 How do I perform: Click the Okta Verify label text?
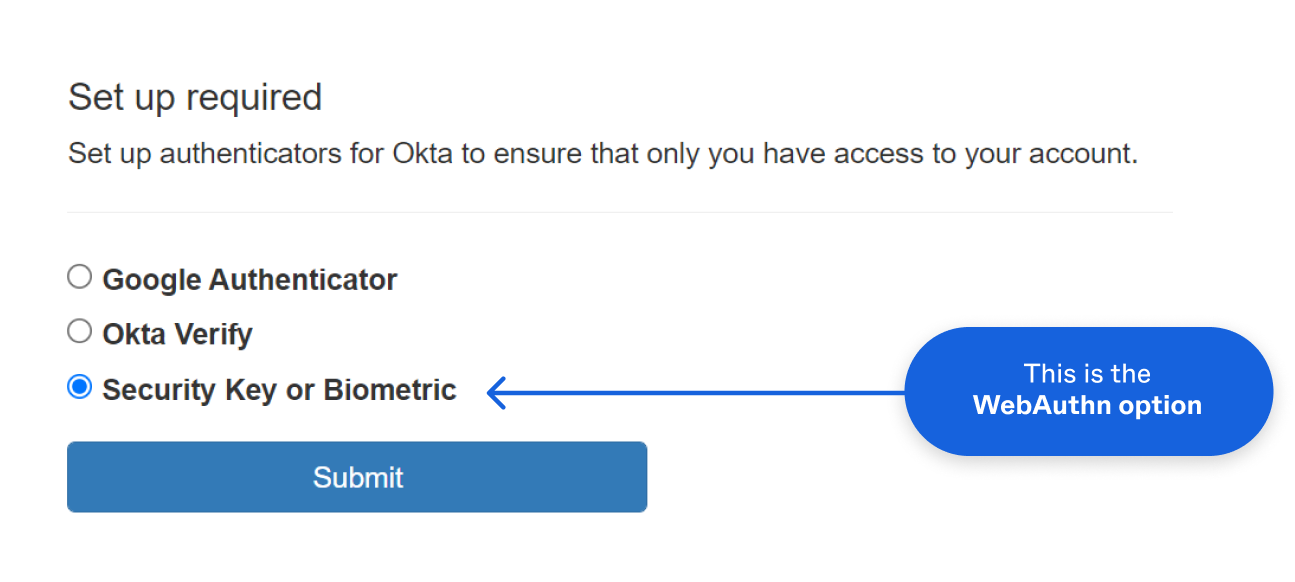(x=176, y=333)
